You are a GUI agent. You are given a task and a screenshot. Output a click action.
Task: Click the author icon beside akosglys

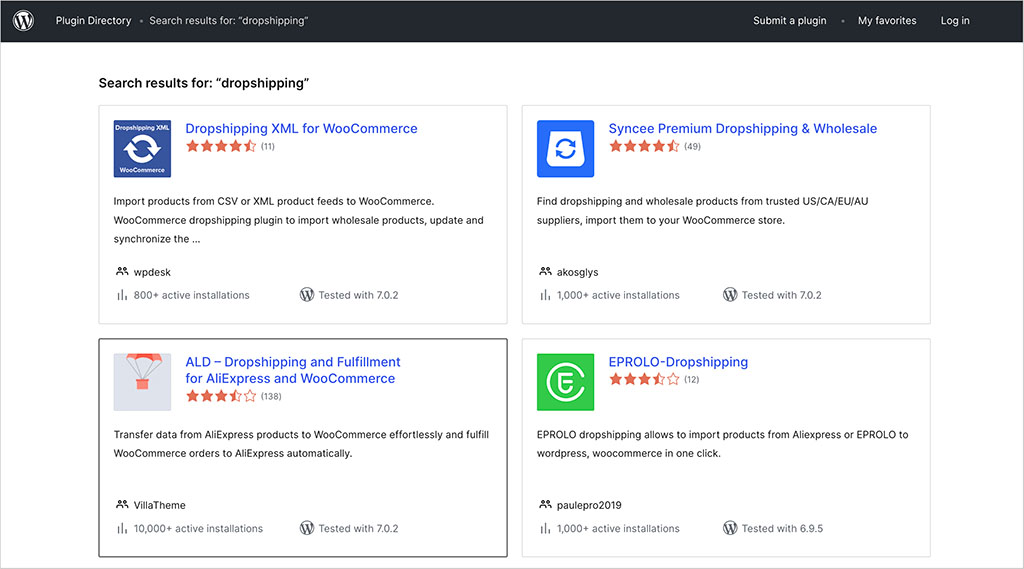click(545, 271)
